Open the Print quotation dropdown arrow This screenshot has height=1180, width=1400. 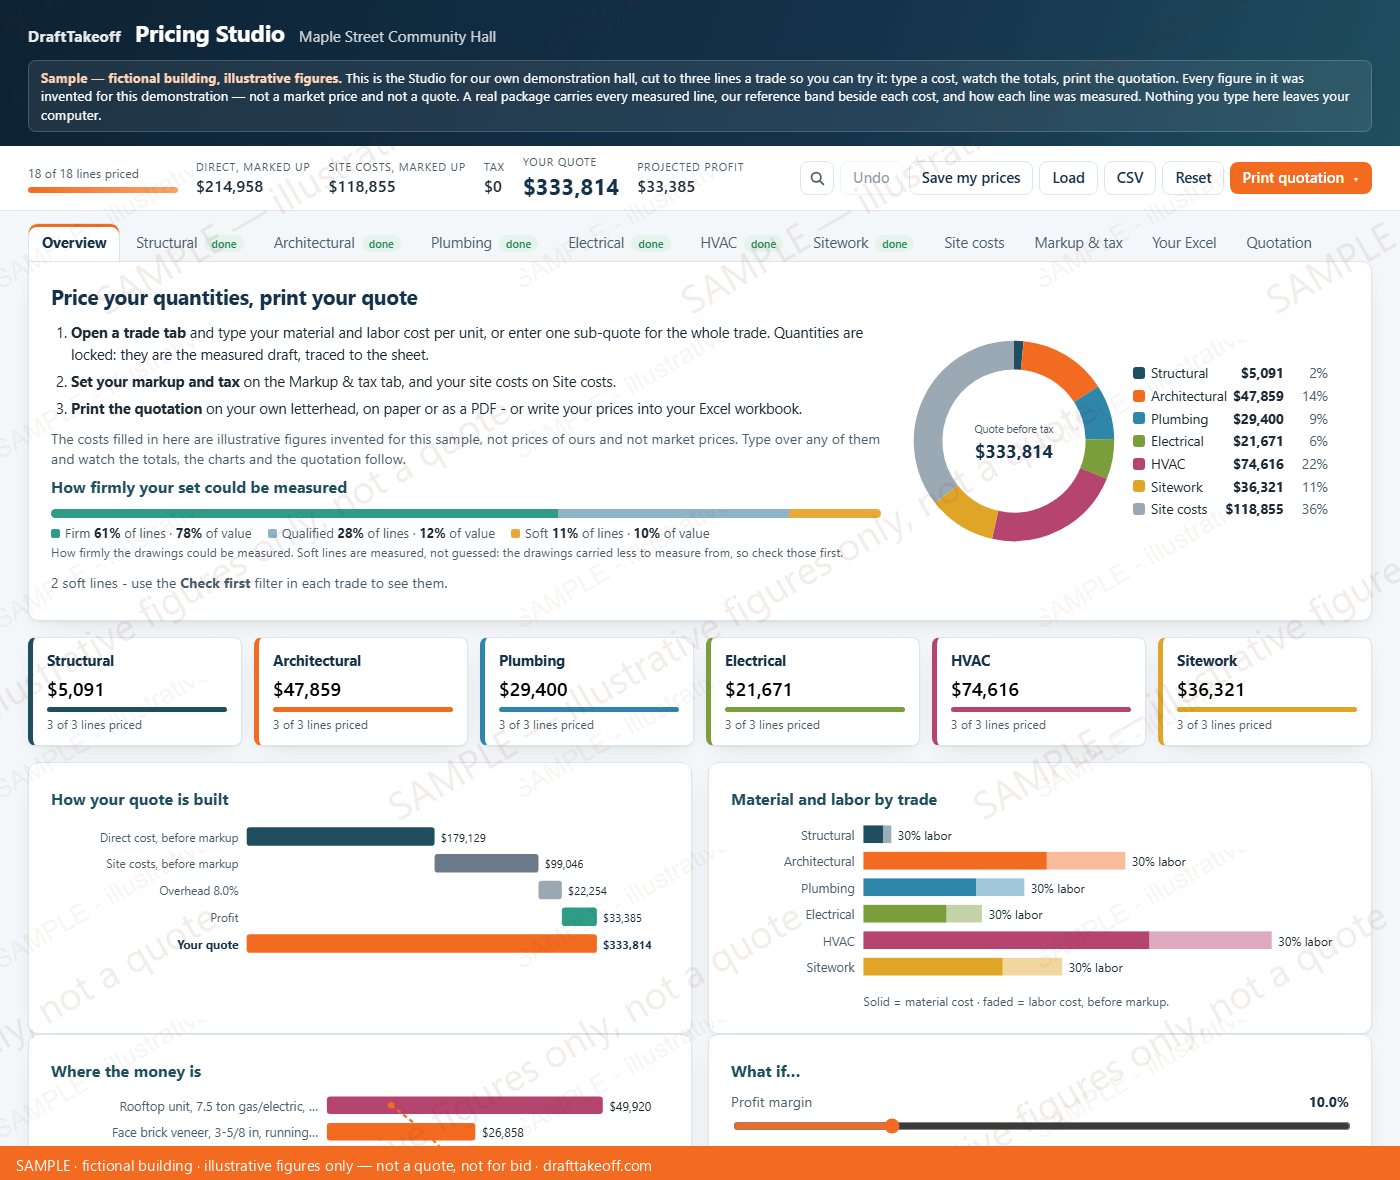pos(1356,179)
